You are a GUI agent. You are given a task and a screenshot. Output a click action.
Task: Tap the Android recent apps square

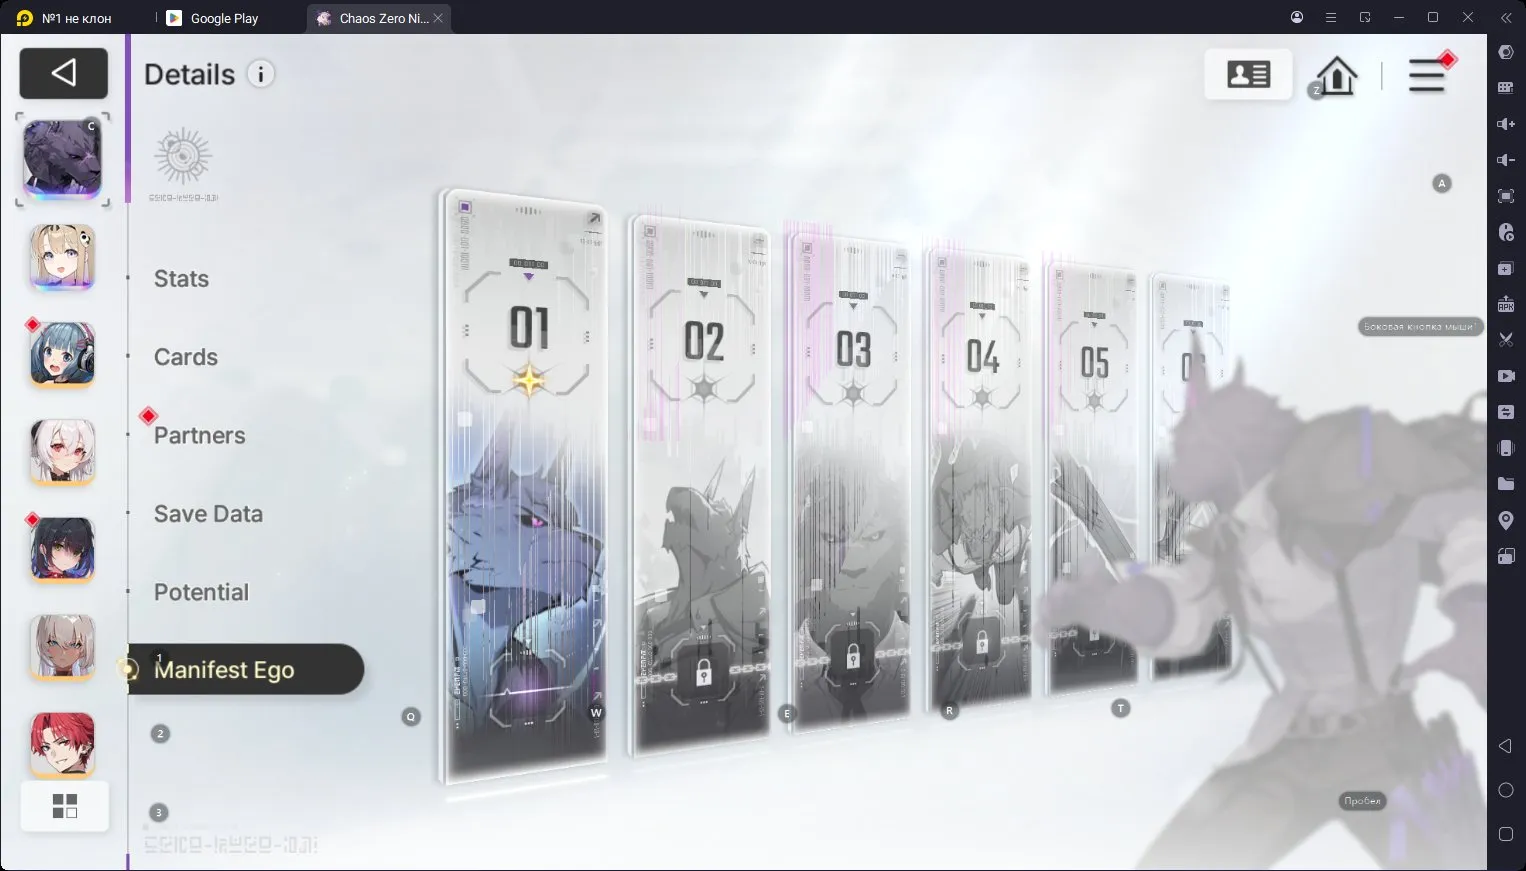coord(1506,834)
